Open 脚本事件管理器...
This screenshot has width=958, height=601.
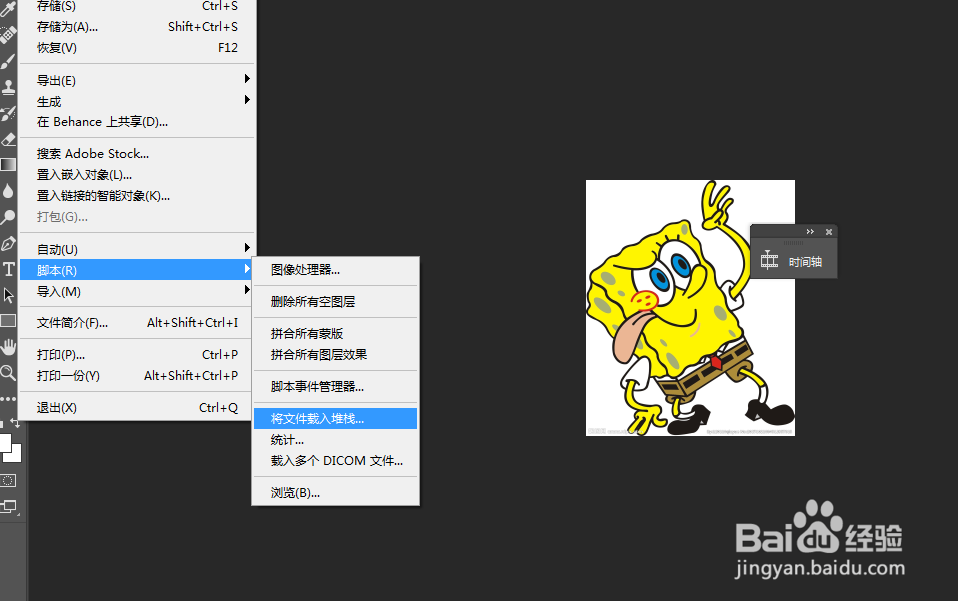click(x=335, y=387)
